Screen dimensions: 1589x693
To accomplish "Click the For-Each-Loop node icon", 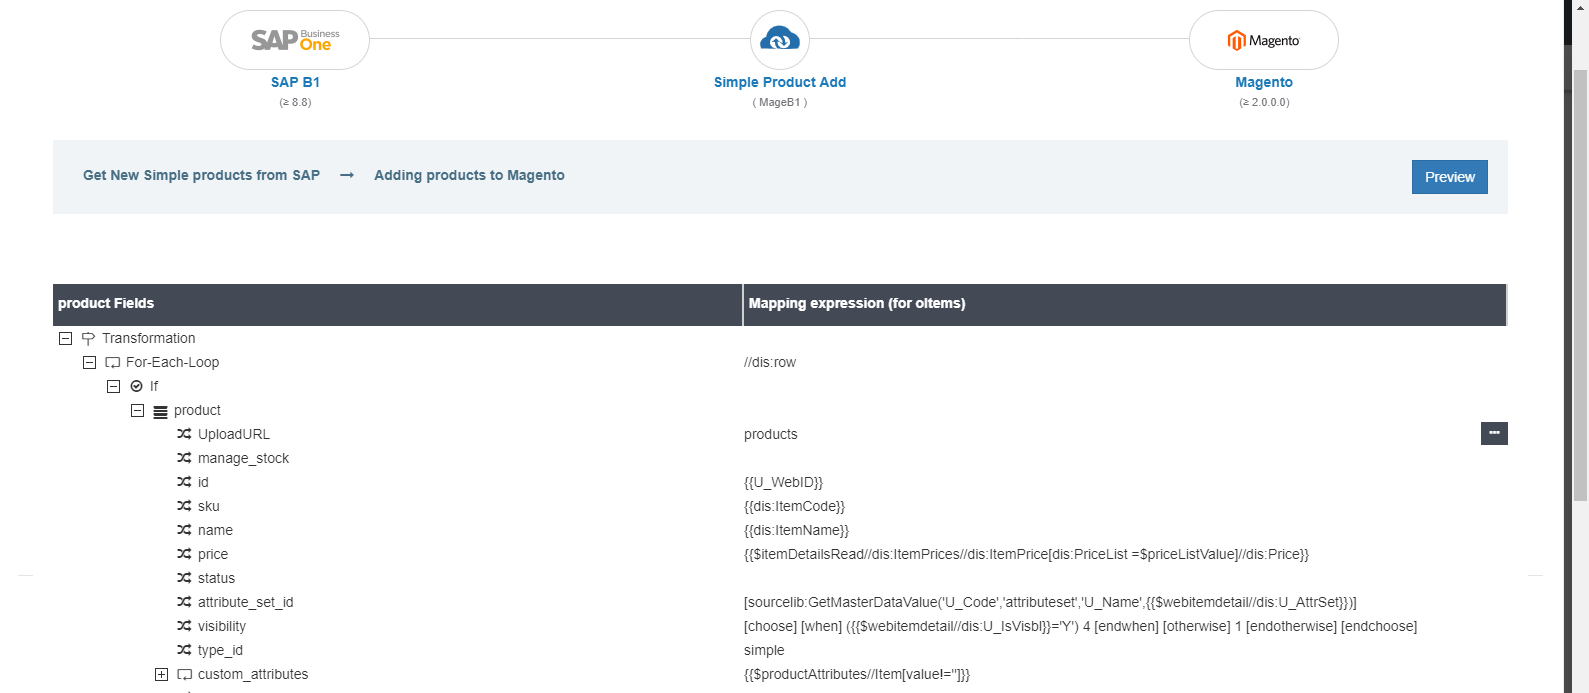I will click(x=112, y=363).
